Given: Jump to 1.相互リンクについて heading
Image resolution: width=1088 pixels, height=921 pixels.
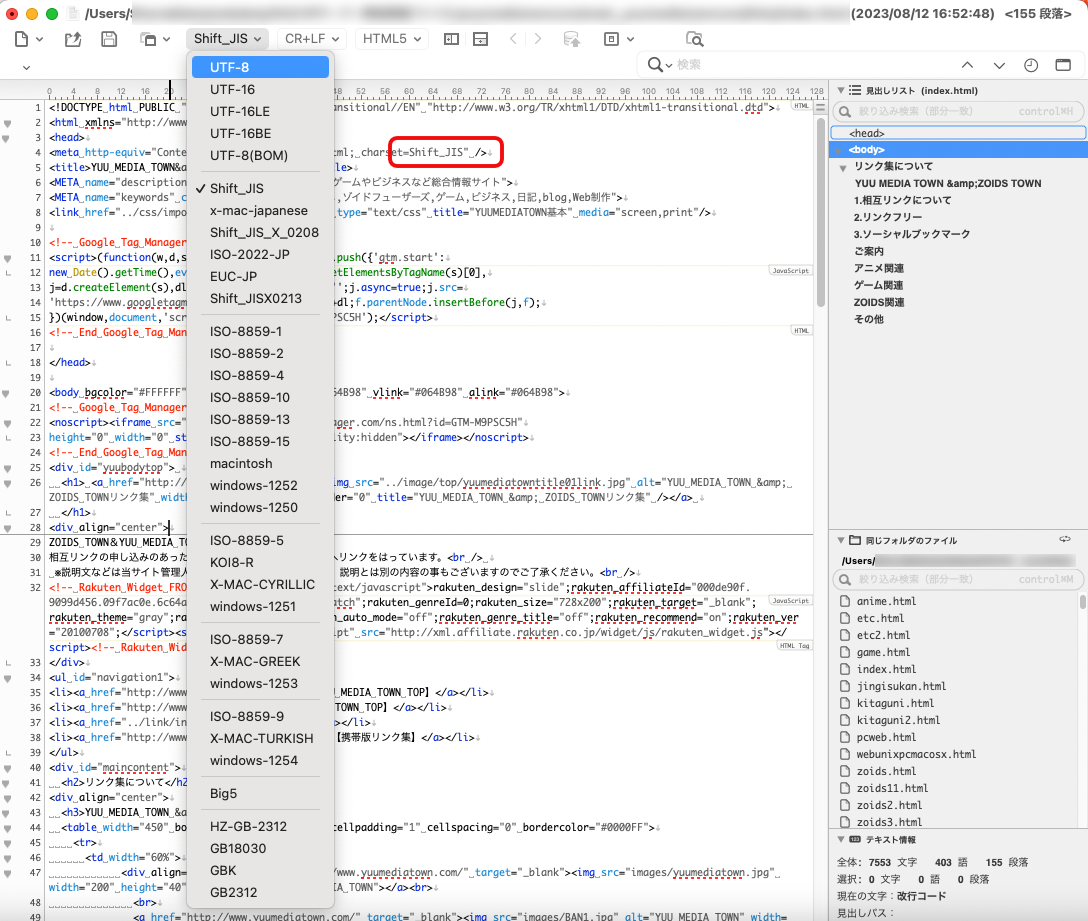Looking at the screenshot, I should coord(902,200).
